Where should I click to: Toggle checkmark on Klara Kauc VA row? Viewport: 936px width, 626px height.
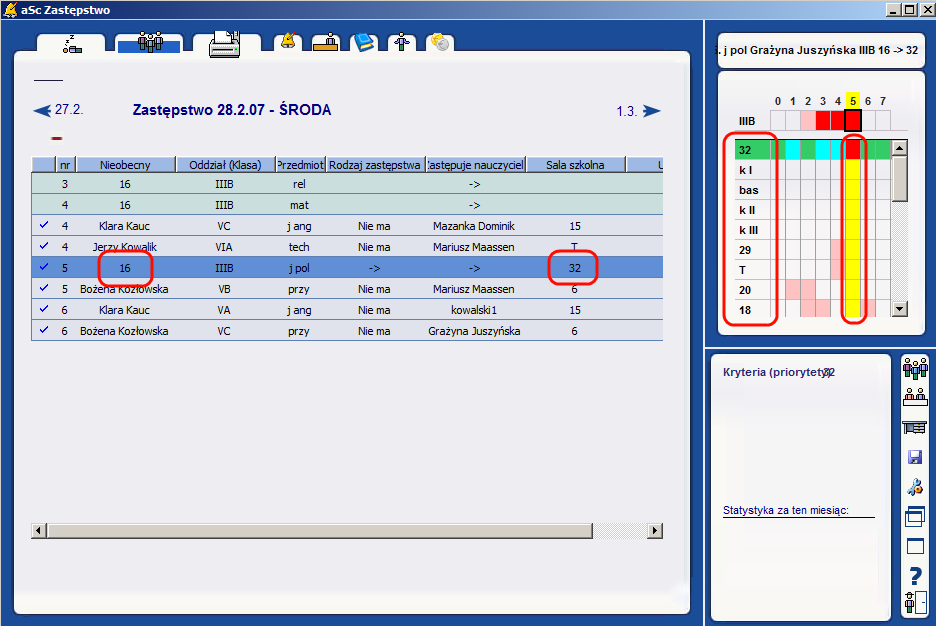(x=44, y=309)
